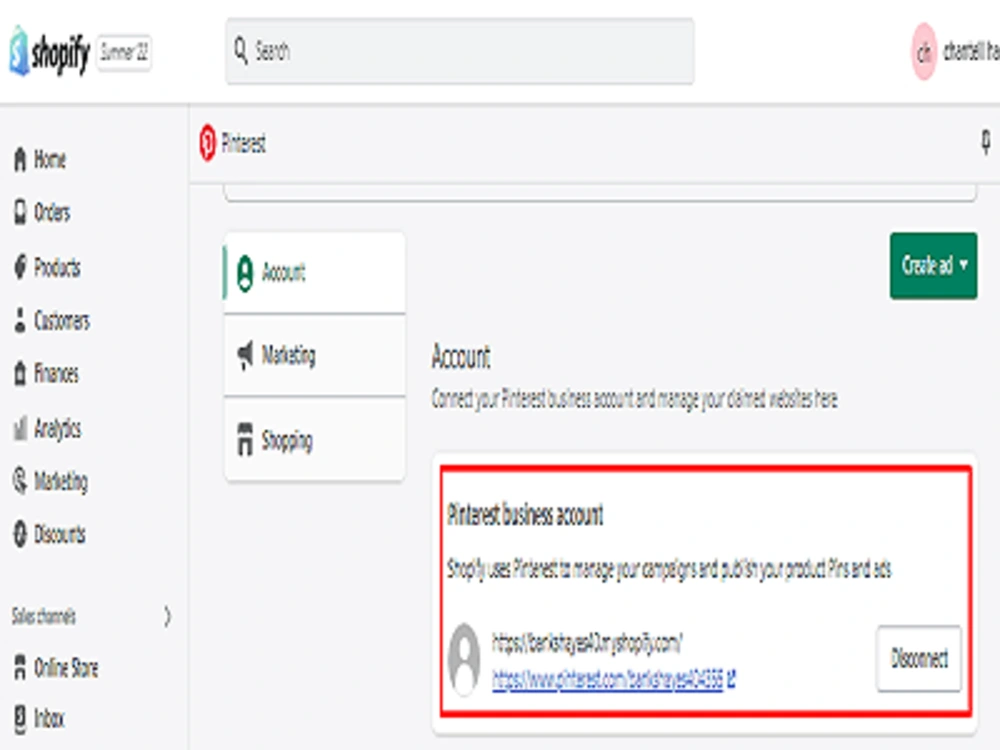
Task: Open the pinterest.com profile link
Action: point(608,680)
